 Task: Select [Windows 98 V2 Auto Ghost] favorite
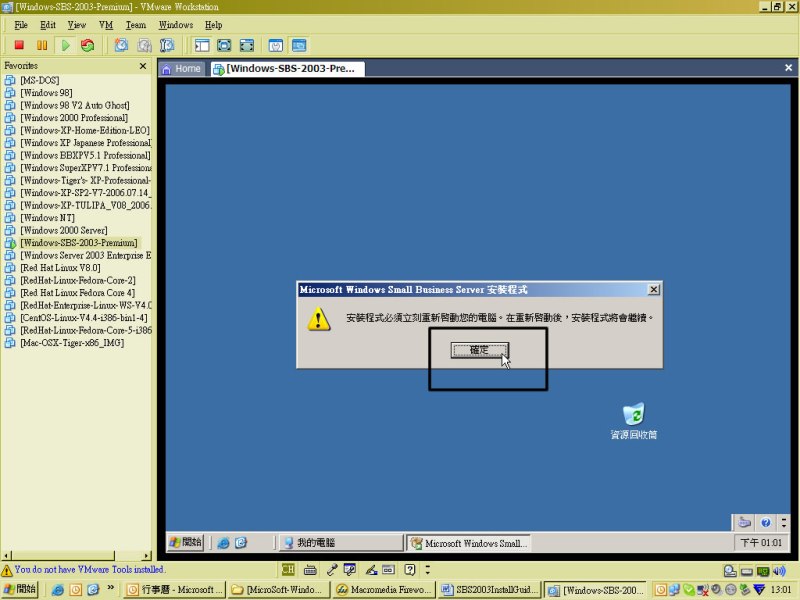(x=74, y=105)
